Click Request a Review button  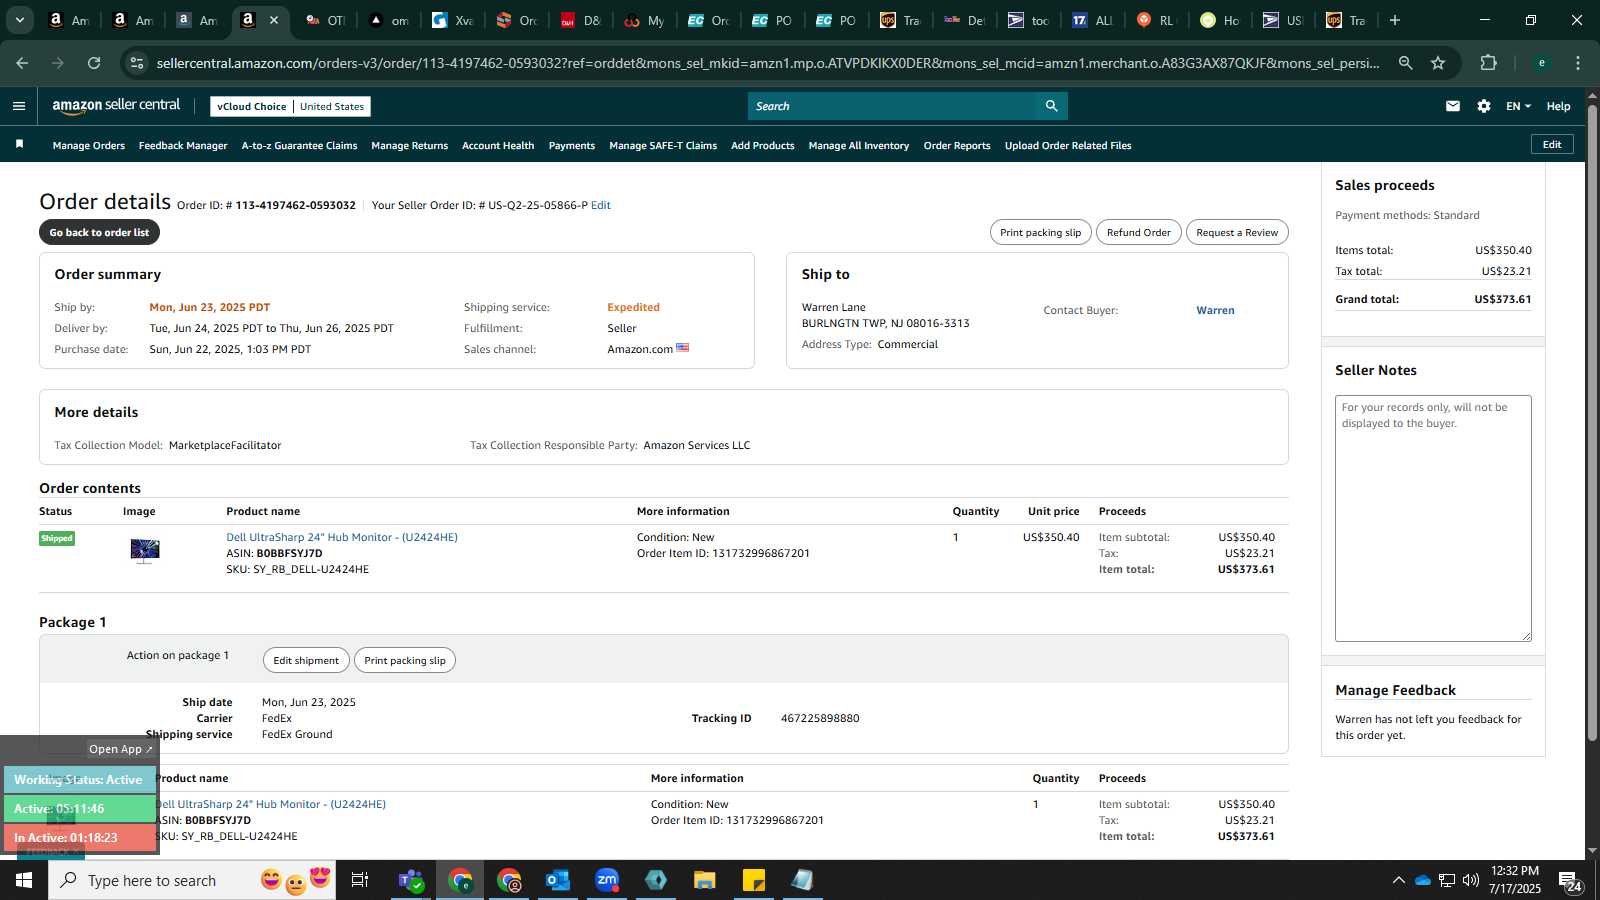1237,232
